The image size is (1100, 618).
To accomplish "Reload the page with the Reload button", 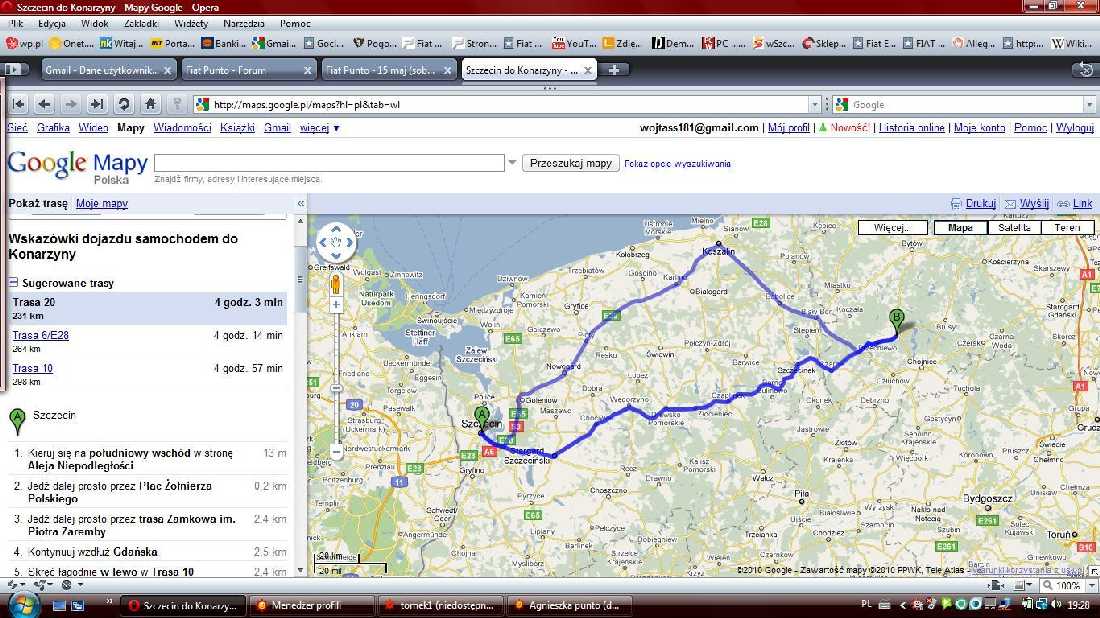I will point(123,105).
